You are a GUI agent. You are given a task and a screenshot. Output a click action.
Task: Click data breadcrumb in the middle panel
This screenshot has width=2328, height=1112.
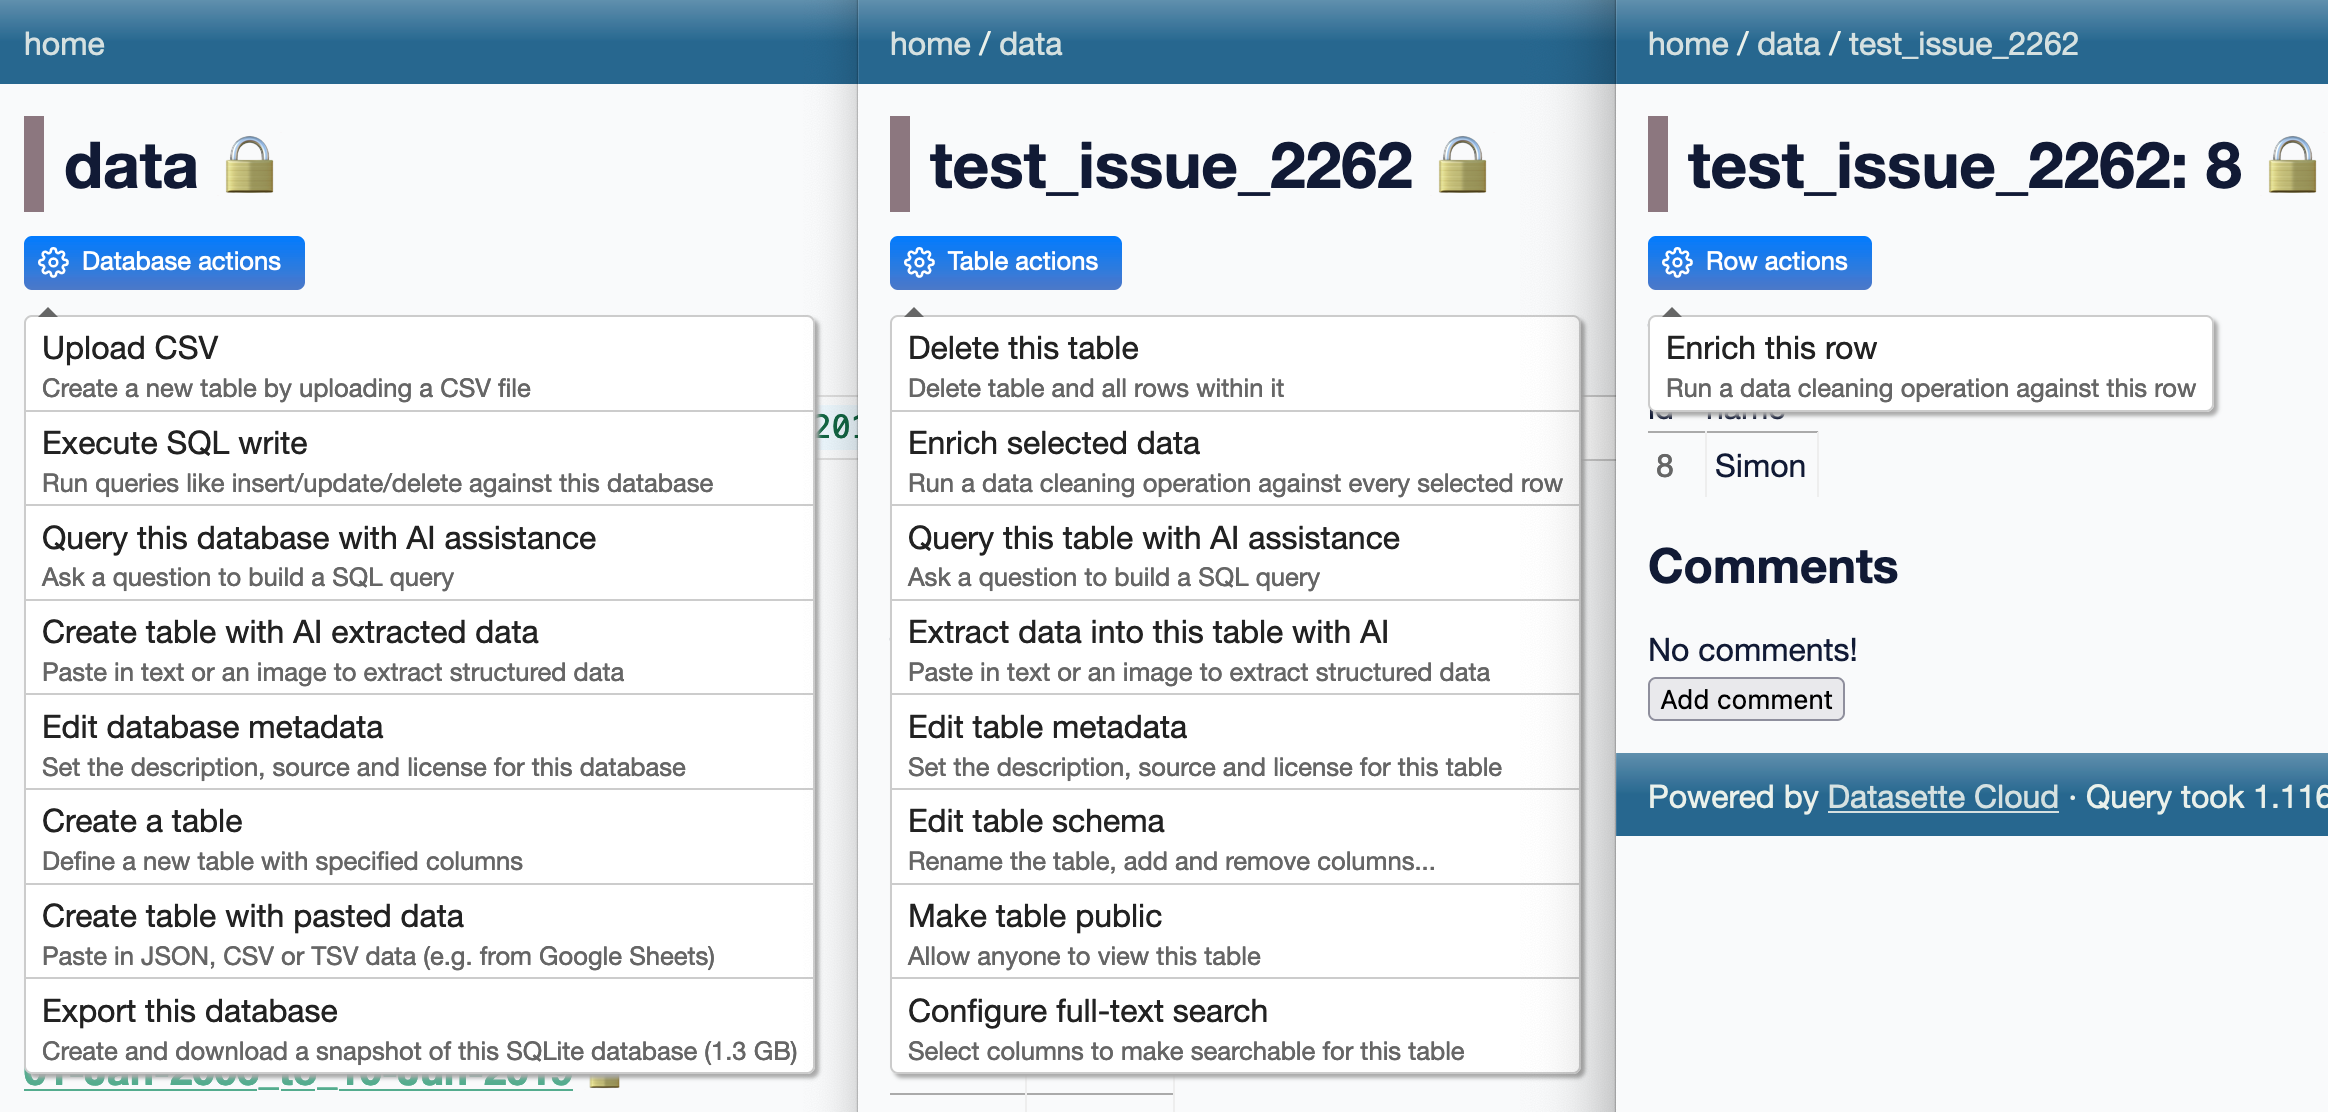pyautogui.click(x=1031, y=44)
